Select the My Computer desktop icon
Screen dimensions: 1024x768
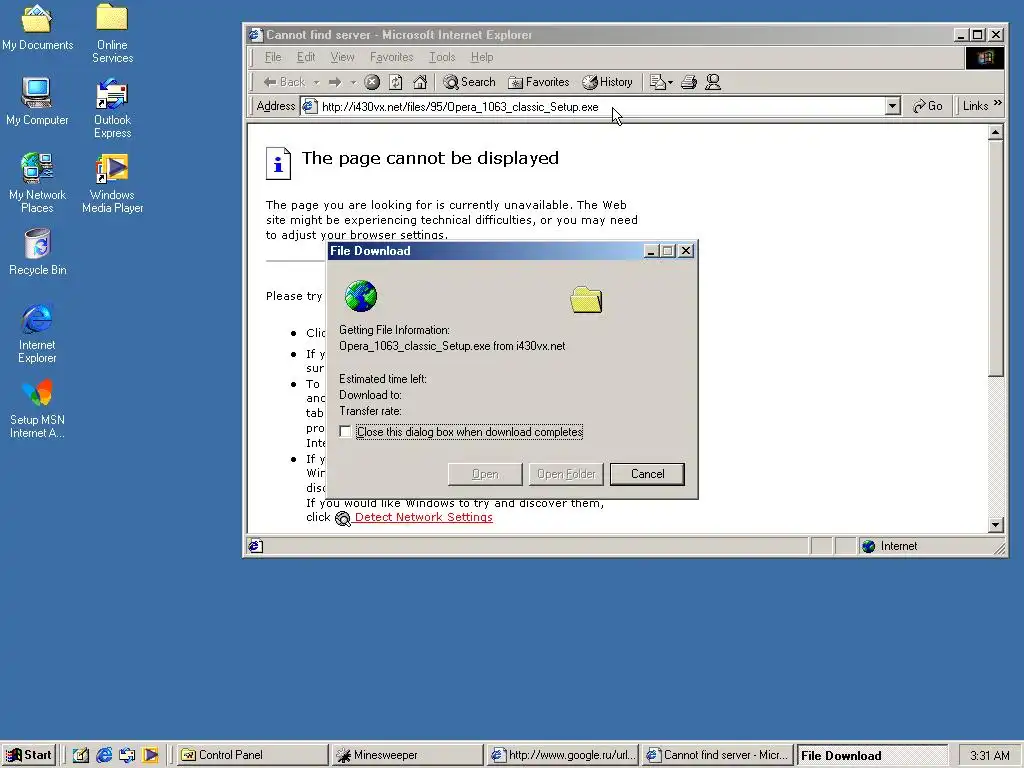click(37, 101)
